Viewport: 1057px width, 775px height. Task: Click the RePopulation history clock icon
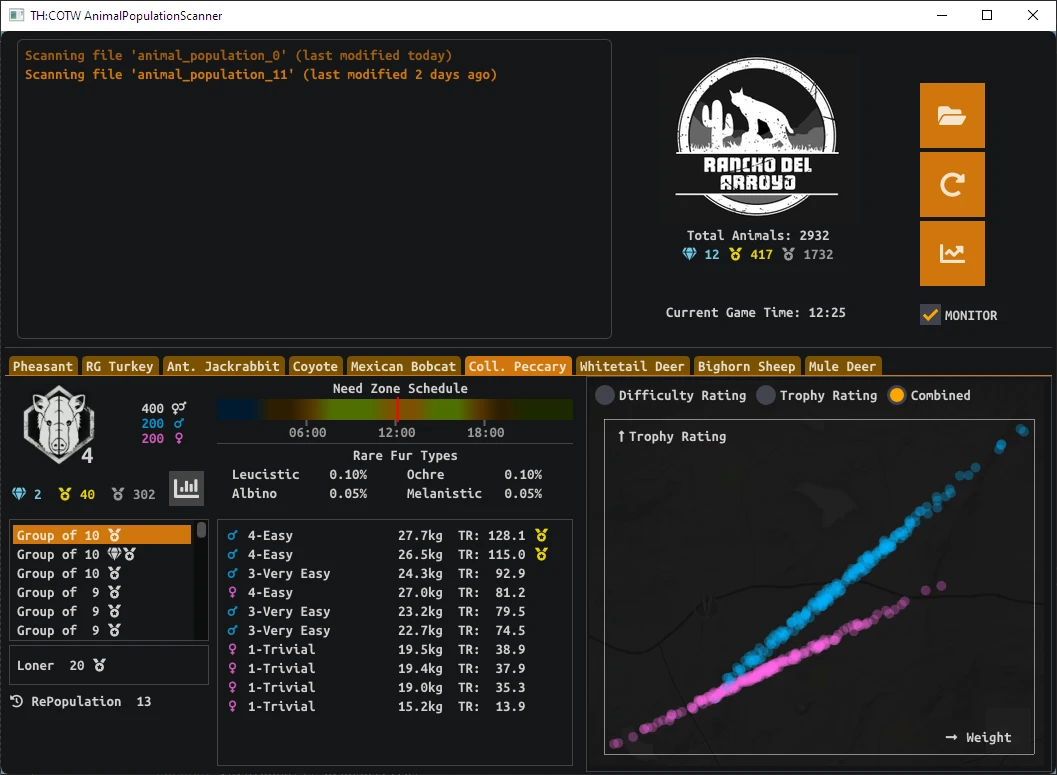click(x=17, y=701)
